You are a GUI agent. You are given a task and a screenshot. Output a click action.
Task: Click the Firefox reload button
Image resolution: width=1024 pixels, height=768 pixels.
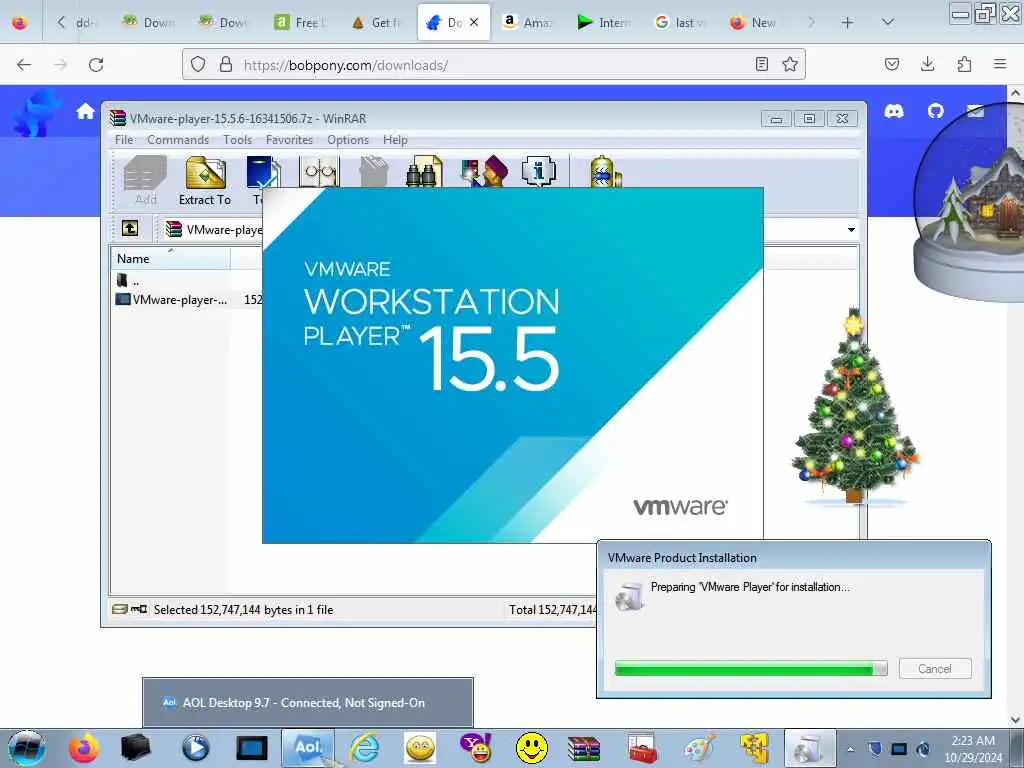tap(96, 65)
